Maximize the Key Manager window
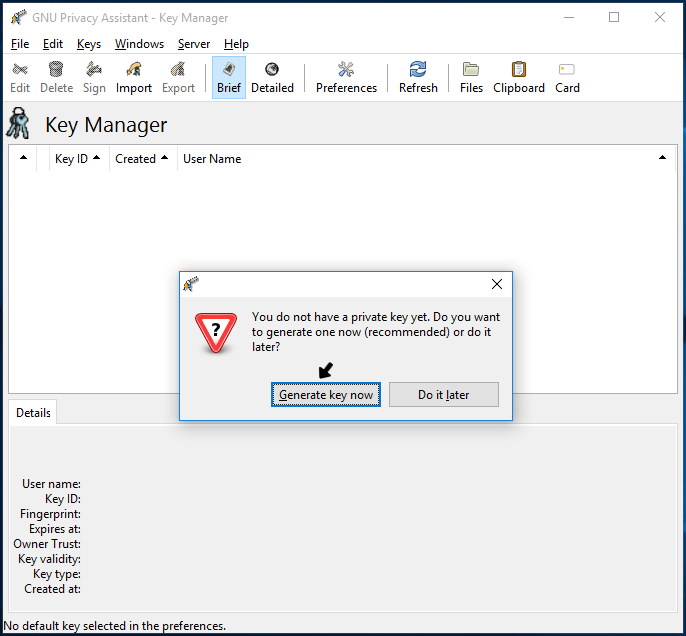686x636 pixels. pos(614,17)
